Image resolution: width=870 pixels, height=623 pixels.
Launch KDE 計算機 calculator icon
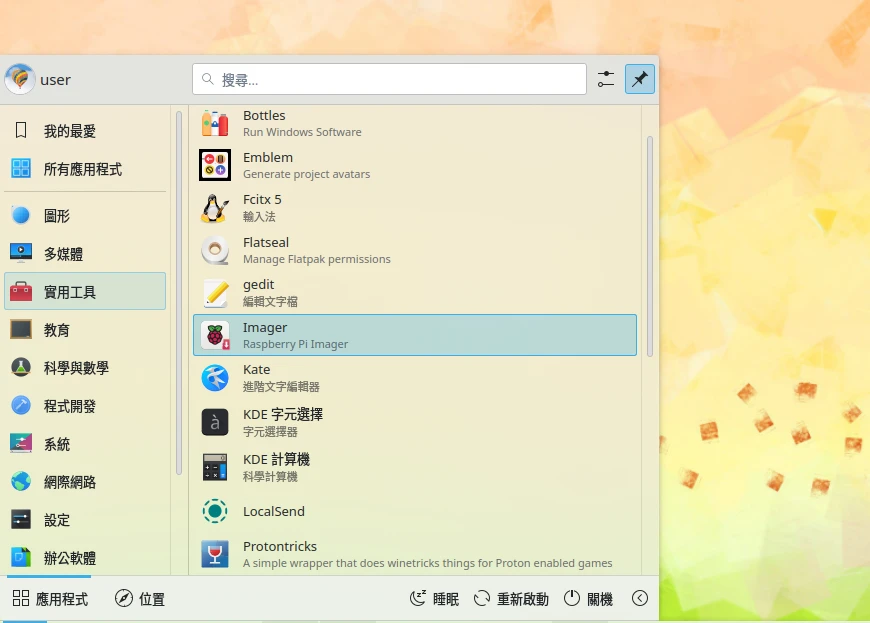[x=215, y=467]
